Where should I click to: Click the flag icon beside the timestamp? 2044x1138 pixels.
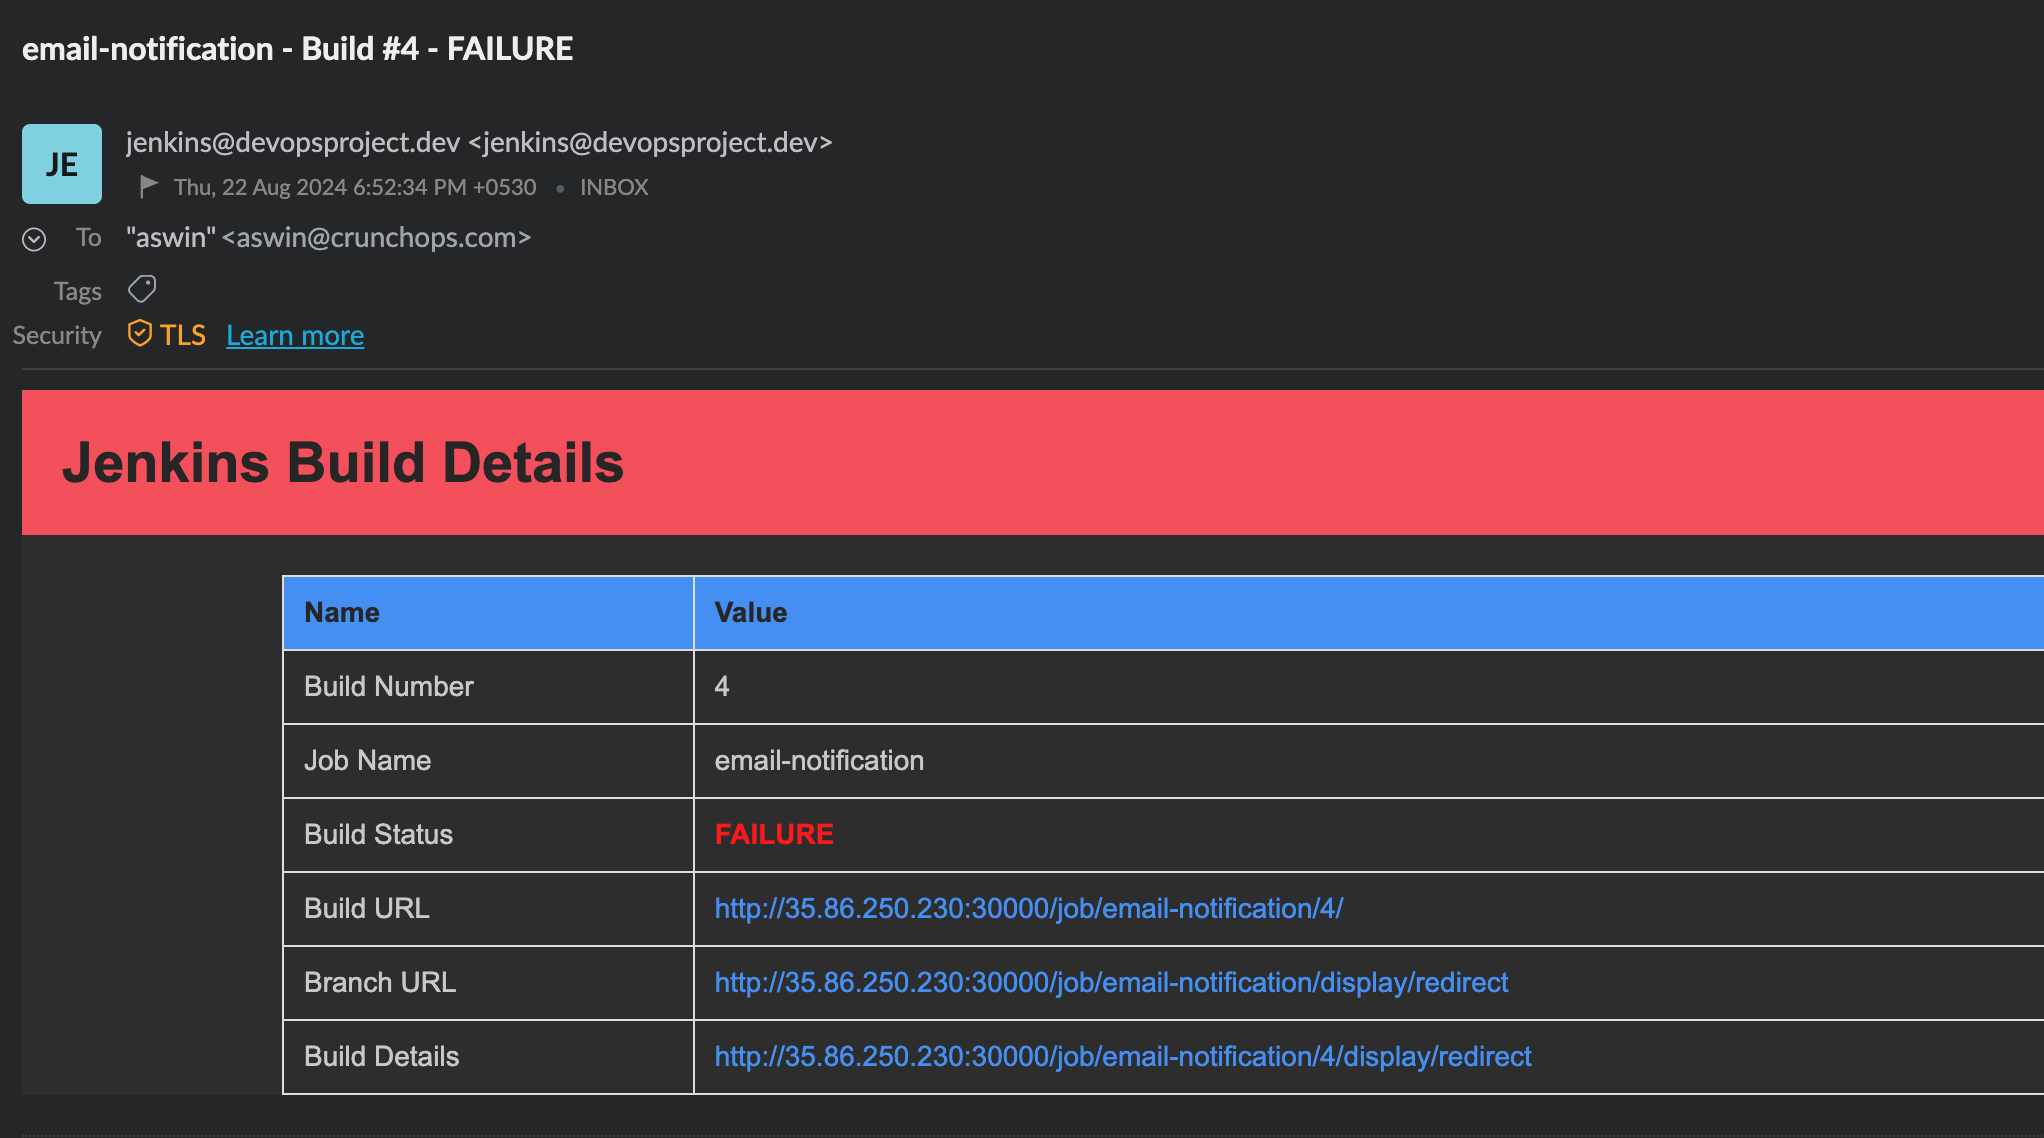pos(147,184)
